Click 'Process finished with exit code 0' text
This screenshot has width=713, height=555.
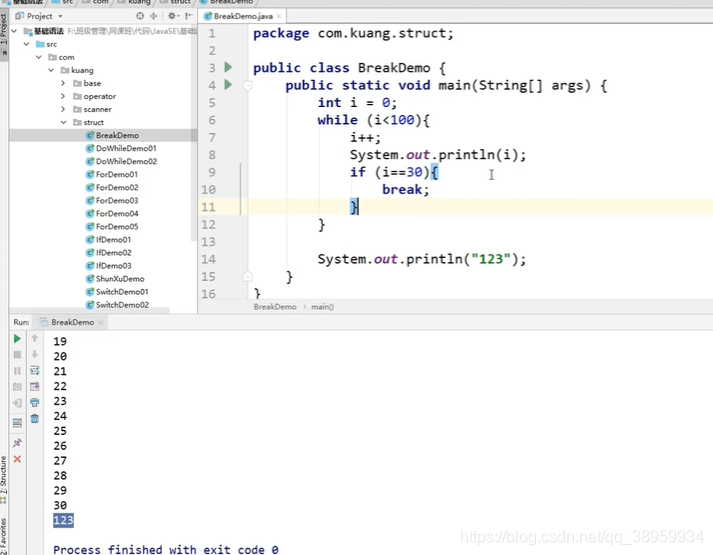click(x=166, y=550)
